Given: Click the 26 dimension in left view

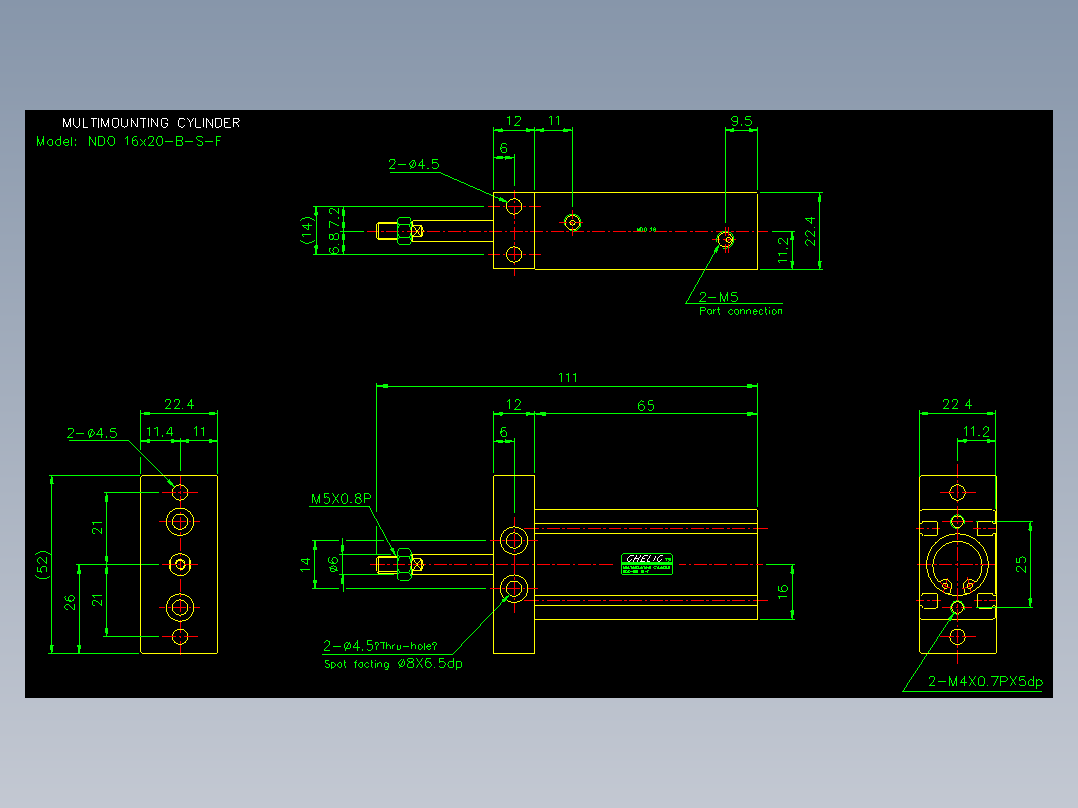Looking at the screenshot, I should [69, 603].
